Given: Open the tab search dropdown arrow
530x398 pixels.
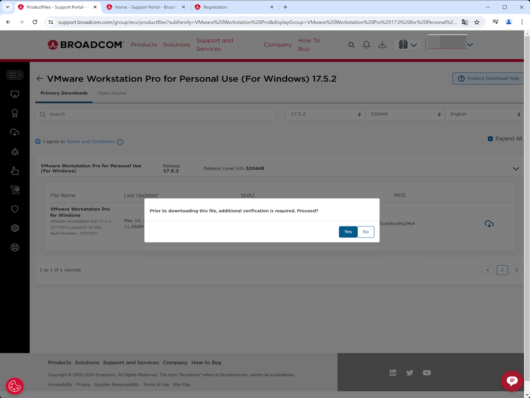Looking at the screenshot, I should click(7, 7).
